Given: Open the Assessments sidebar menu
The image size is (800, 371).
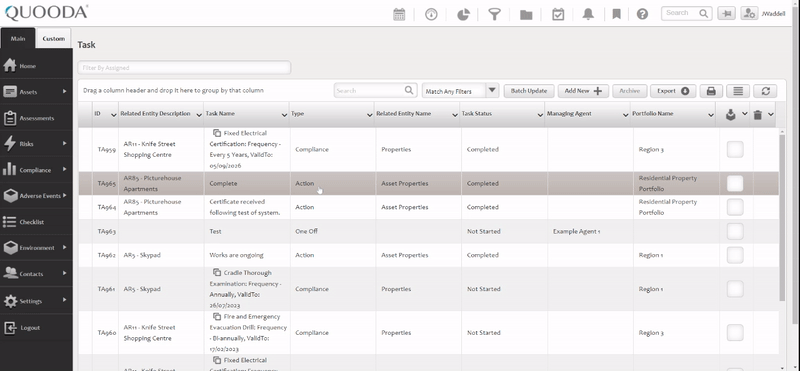Looking at the screenshot, I should (36, 118).
